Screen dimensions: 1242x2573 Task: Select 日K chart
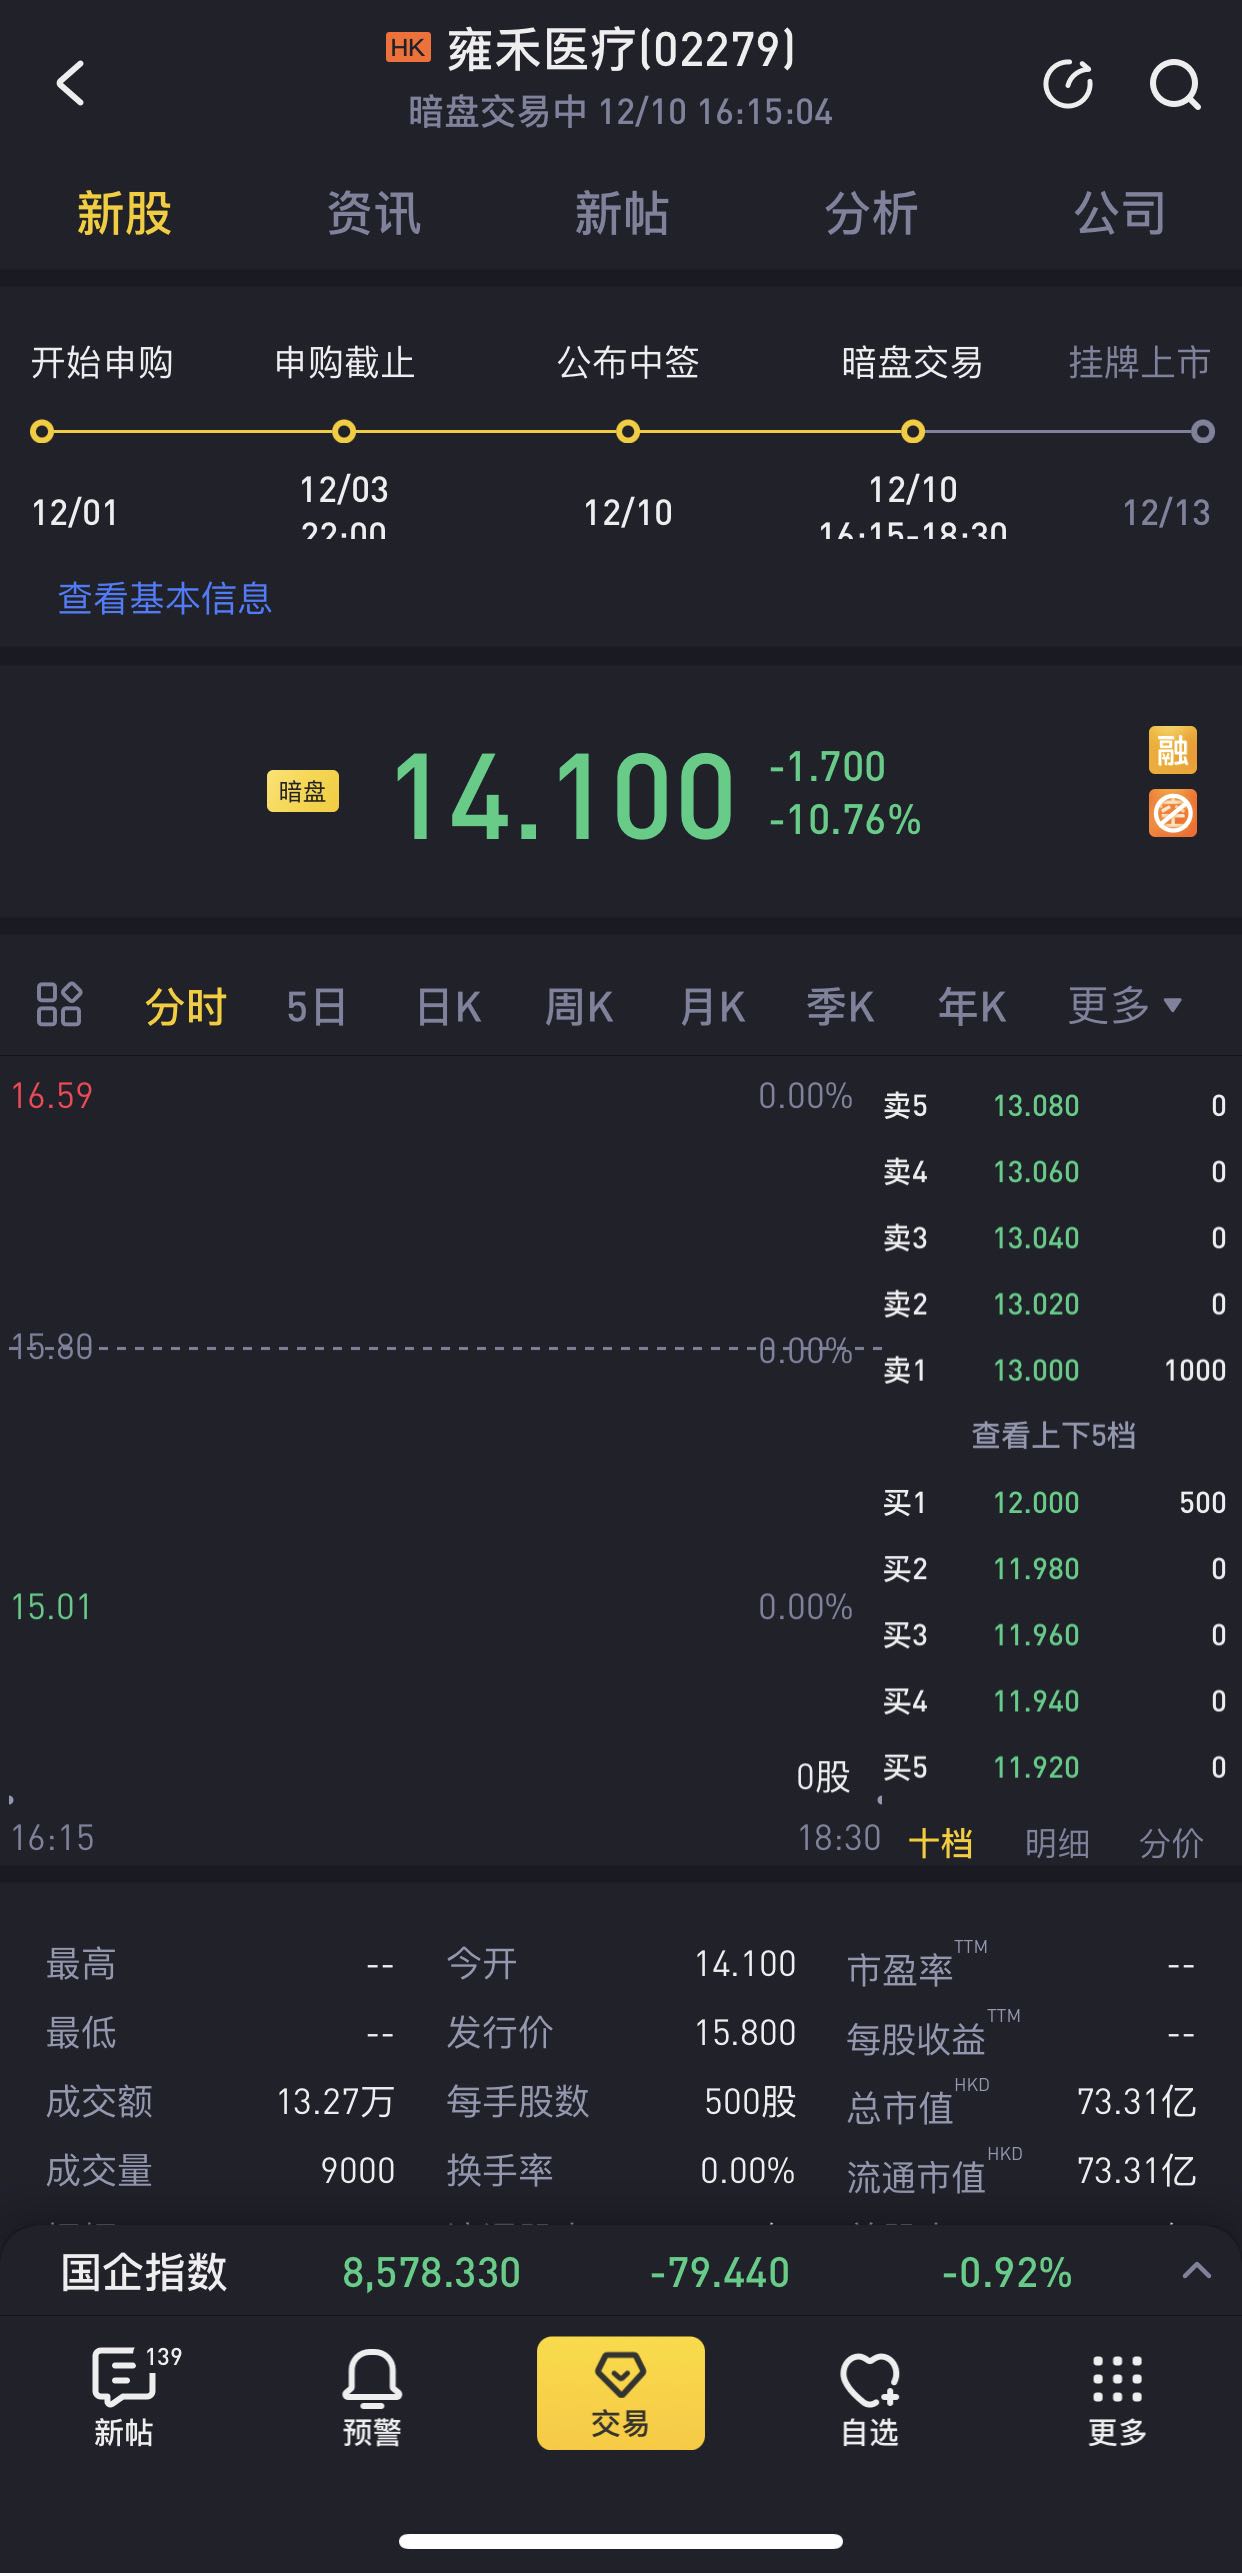448,1006
